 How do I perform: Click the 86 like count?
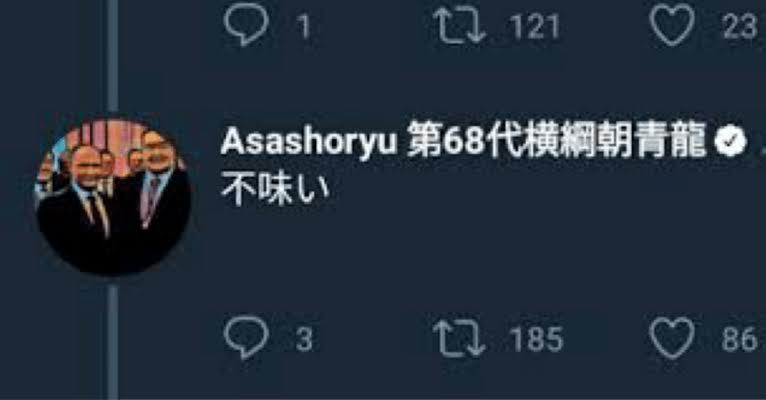click(x=740, y=339)
